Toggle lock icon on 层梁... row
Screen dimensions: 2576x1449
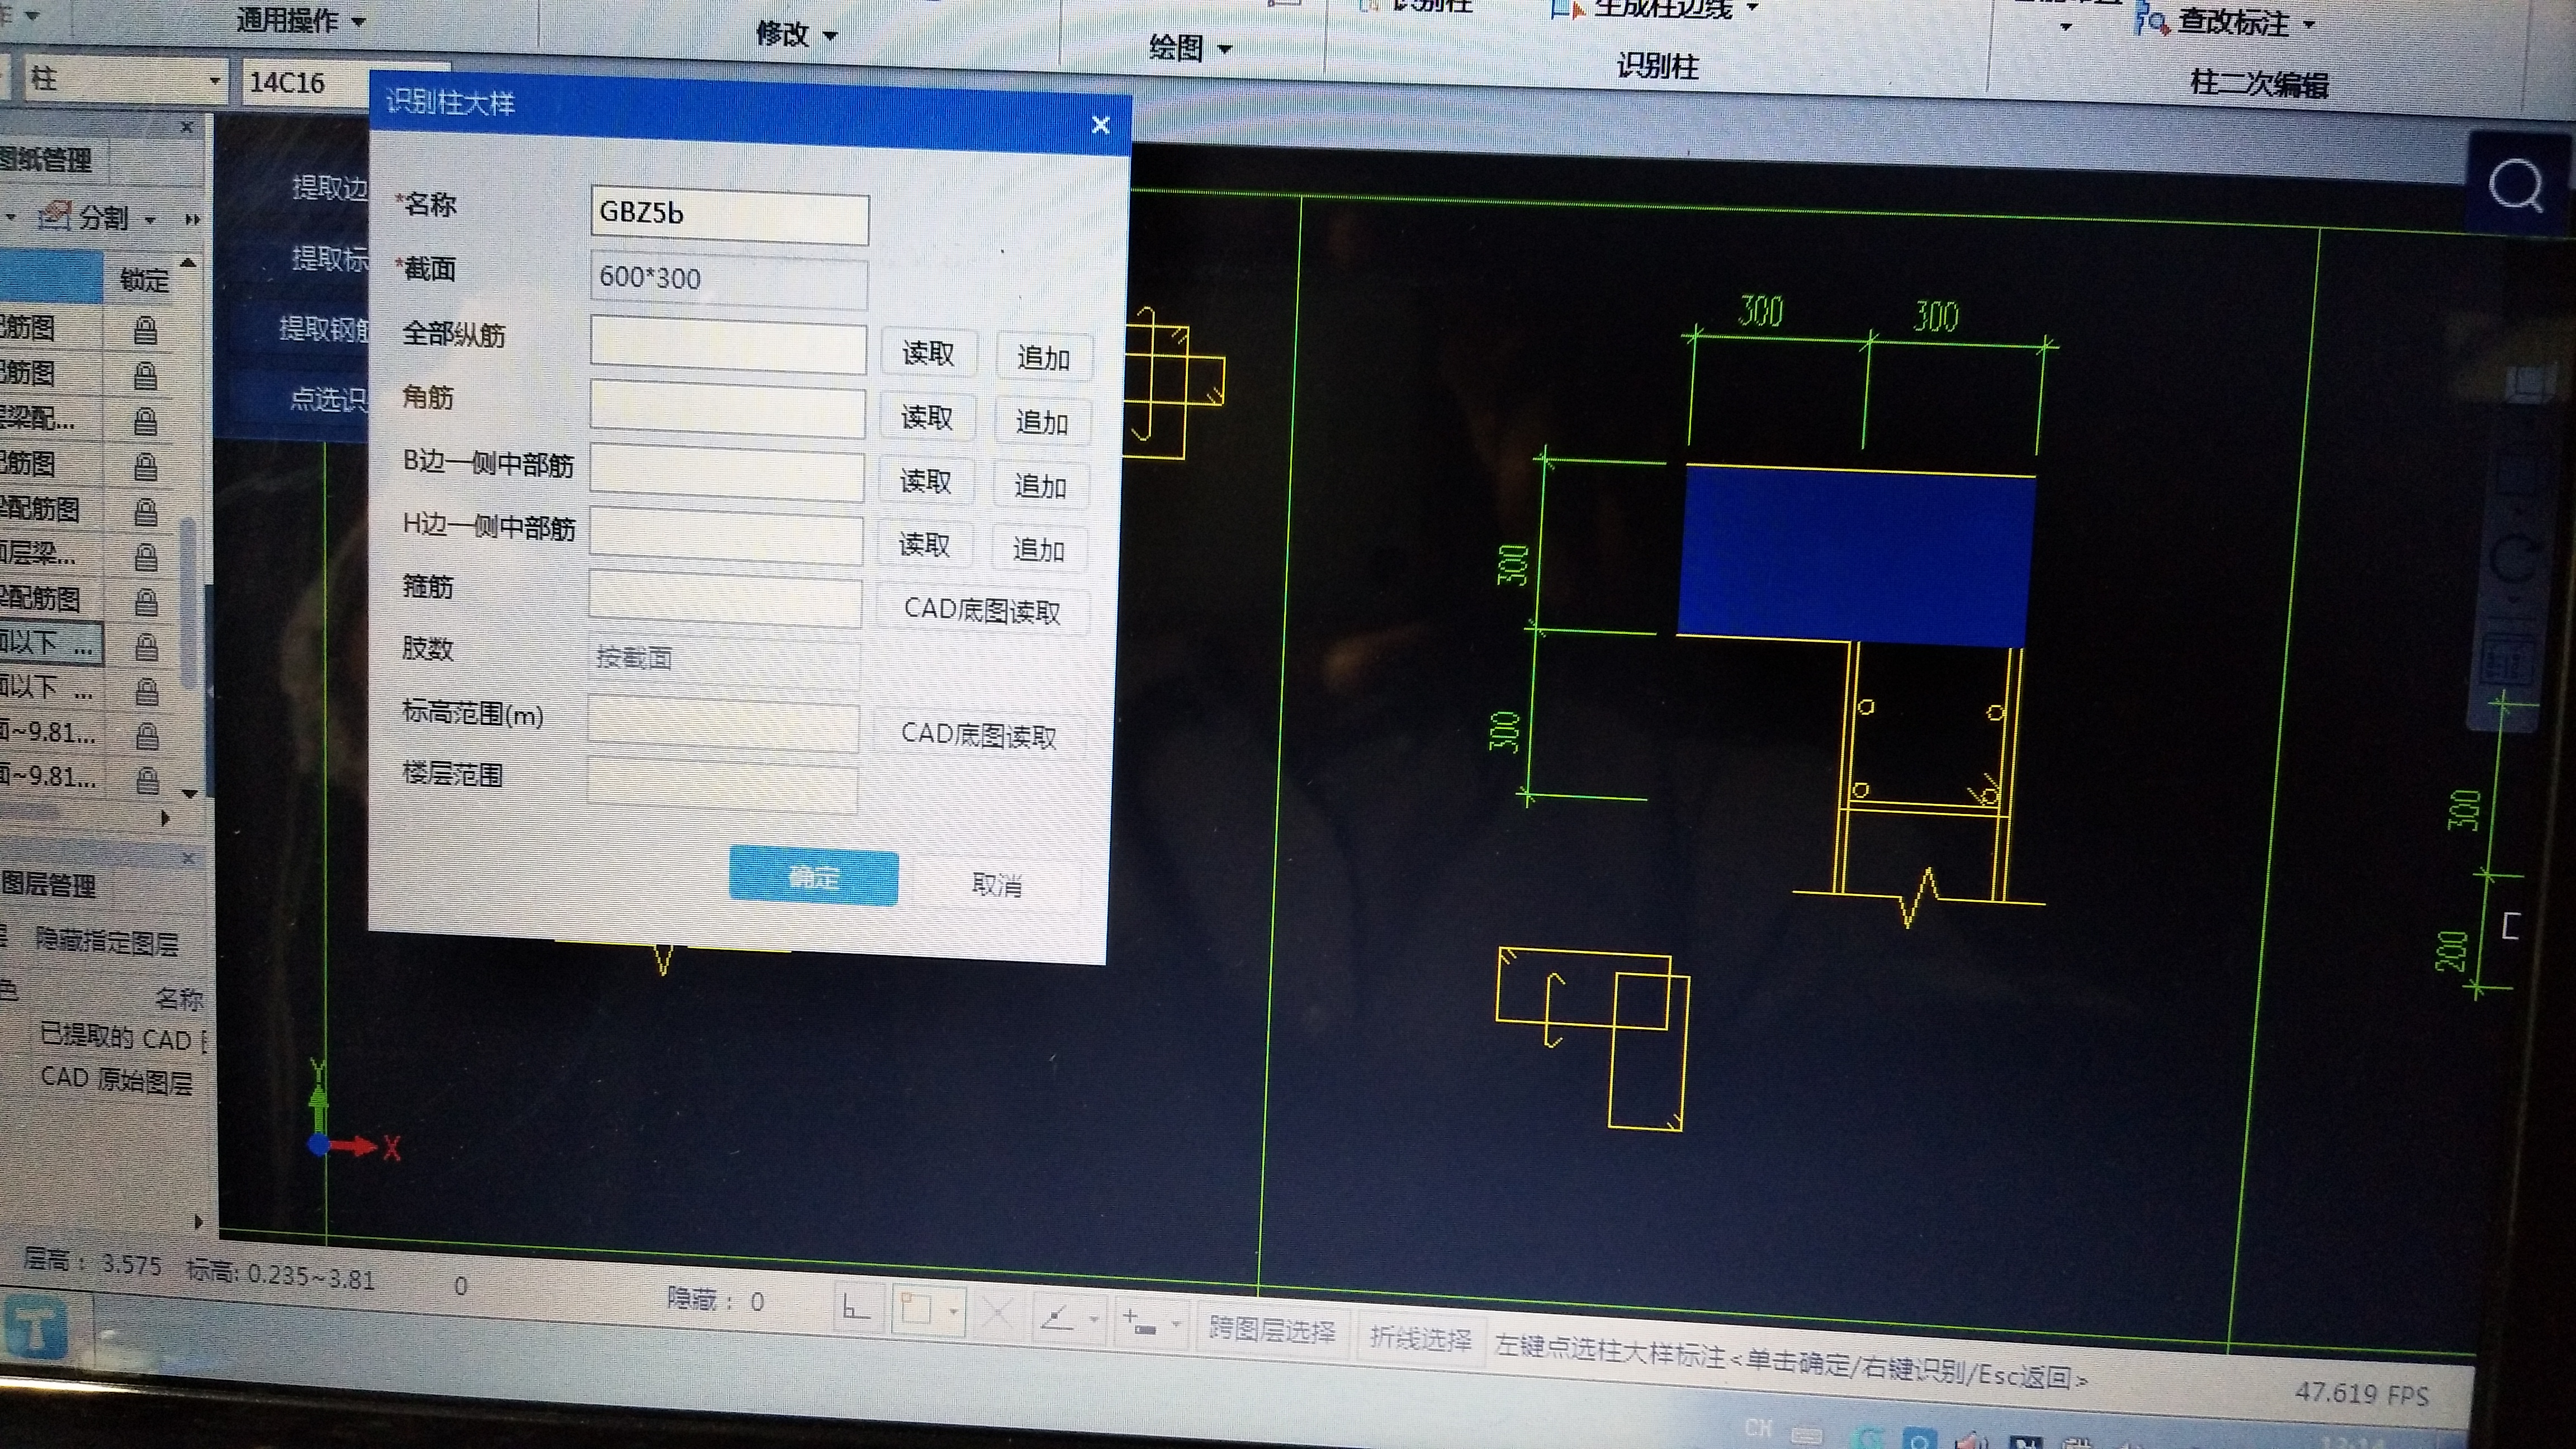[x=146, y=557]
